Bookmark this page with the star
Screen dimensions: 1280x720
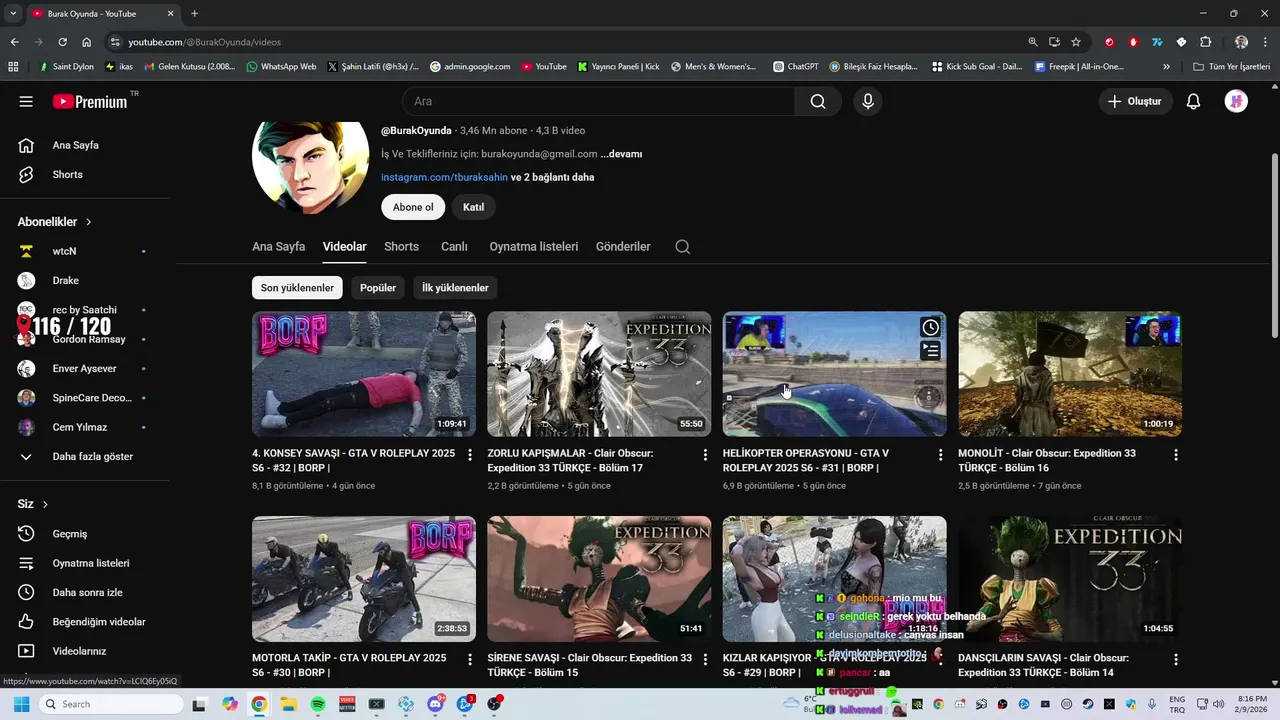[x=1076, y=42]
